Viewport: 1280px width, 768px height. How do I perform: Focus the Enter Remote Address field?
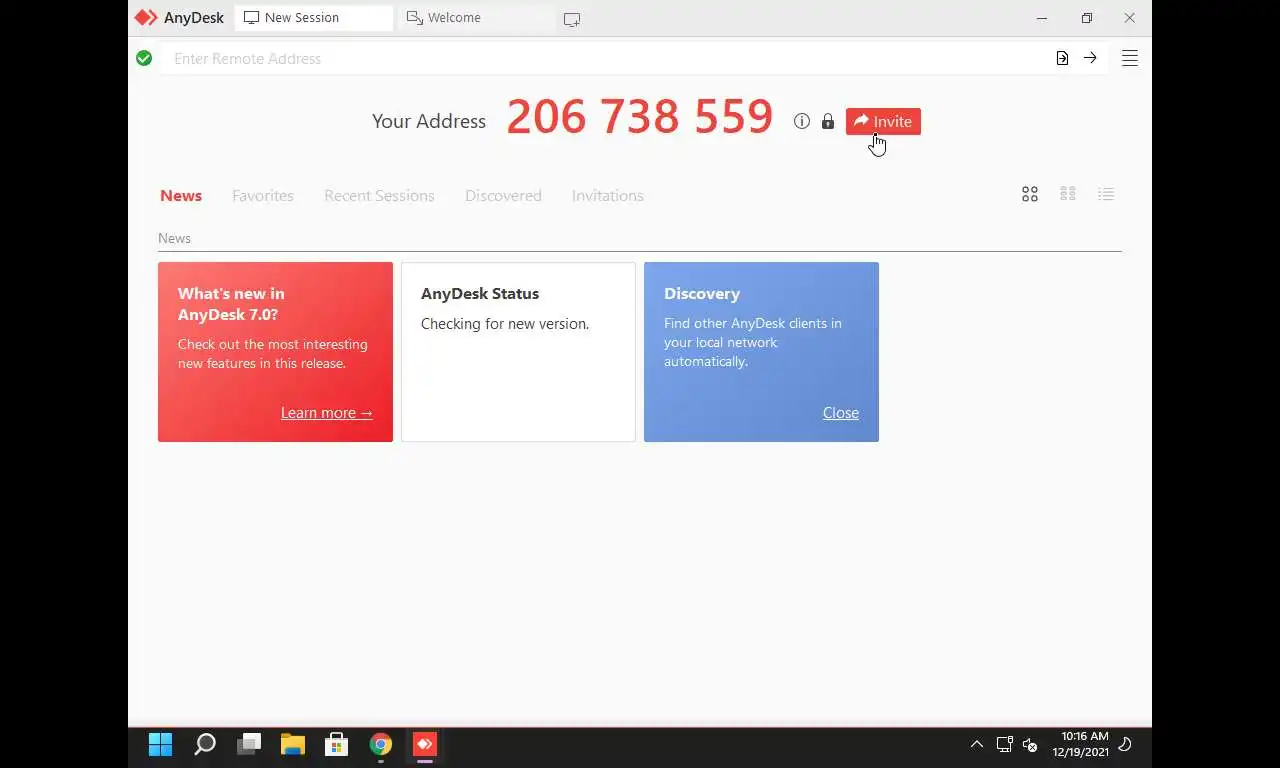603,58
